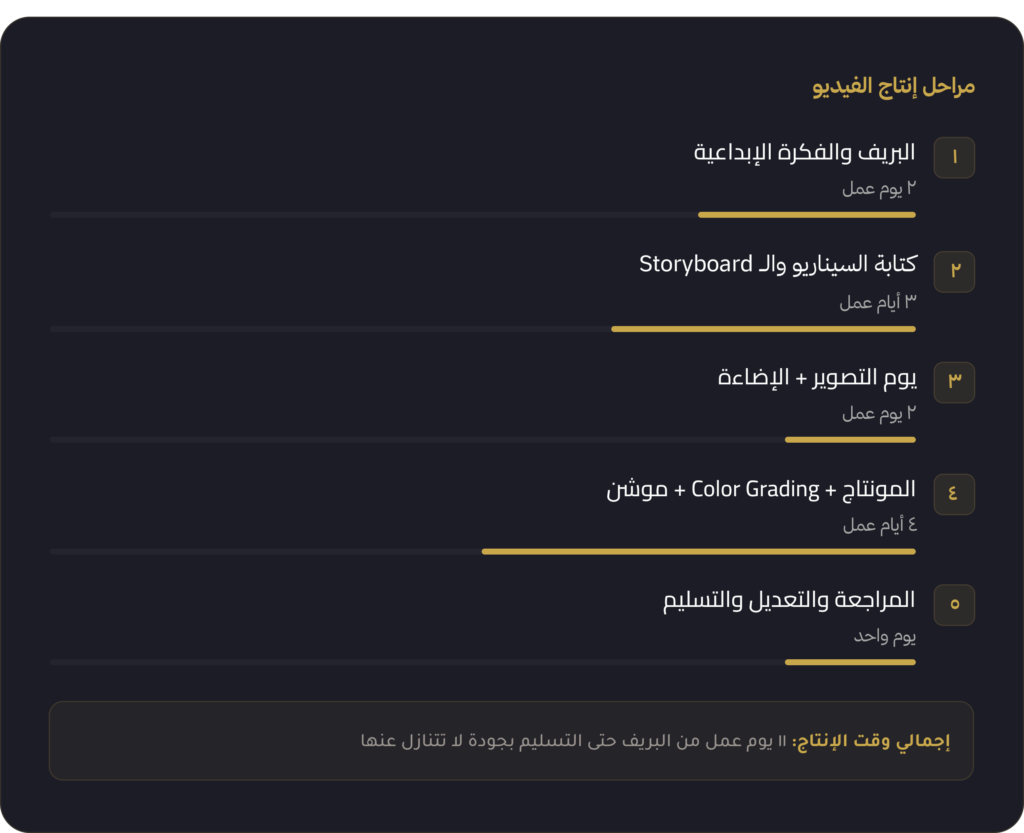Select the يوم التصوير + الإضاءة title
The width and height of the screenshot is (1024, 833).
[x=816, y=377]
